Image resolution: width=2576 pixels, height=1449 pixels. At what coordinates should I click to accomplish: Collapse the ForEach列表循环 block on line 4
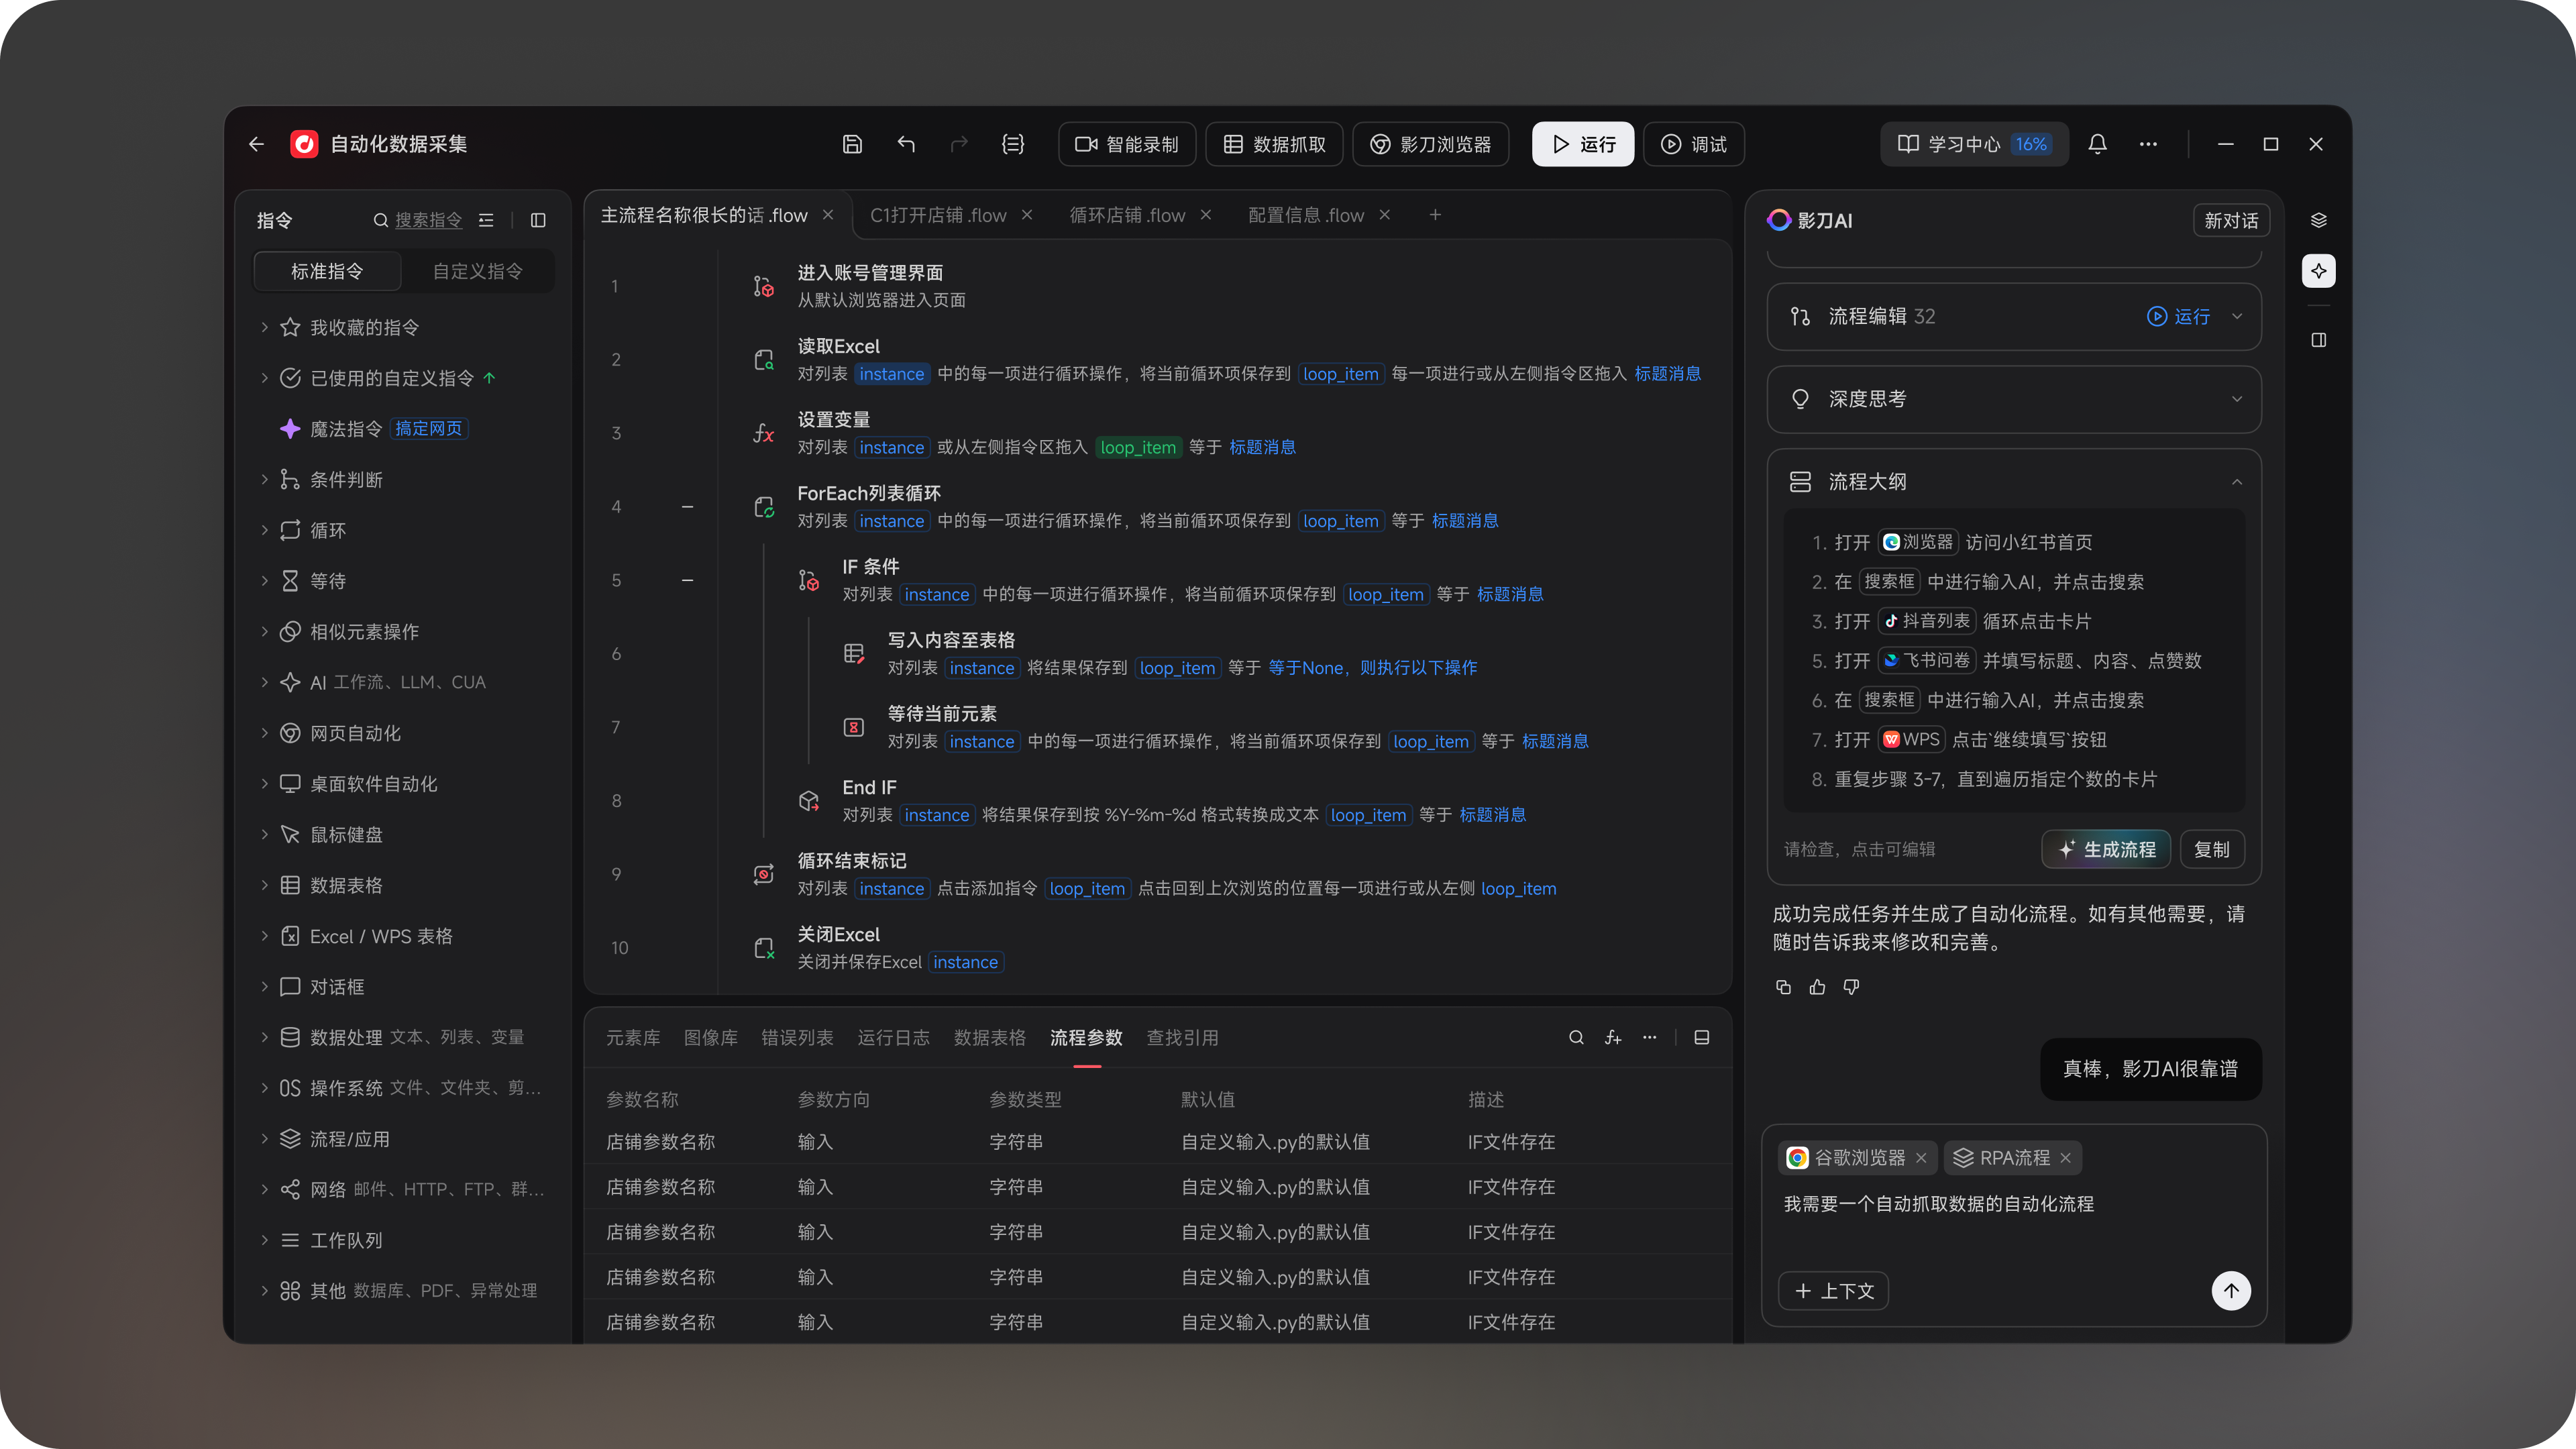(687, 507)
